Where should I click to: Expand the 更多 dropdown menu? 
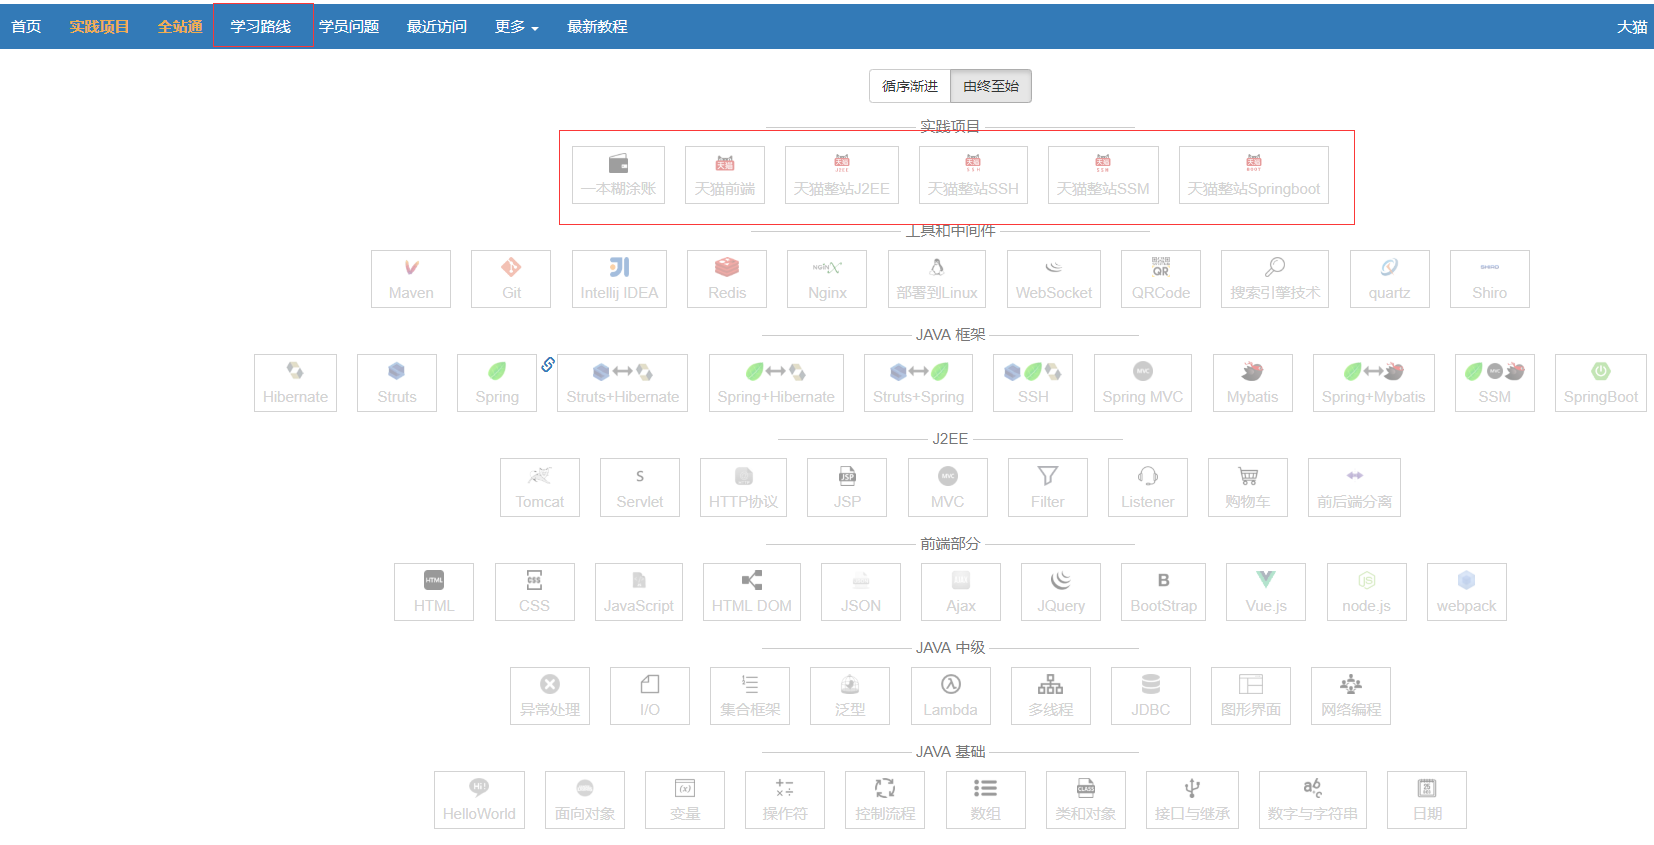[517, 27]
